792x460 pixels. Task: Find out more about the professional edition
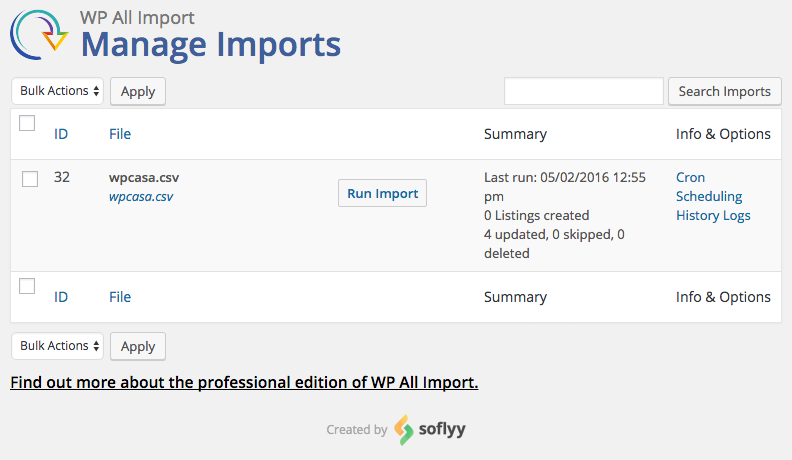tap(244, 382)
